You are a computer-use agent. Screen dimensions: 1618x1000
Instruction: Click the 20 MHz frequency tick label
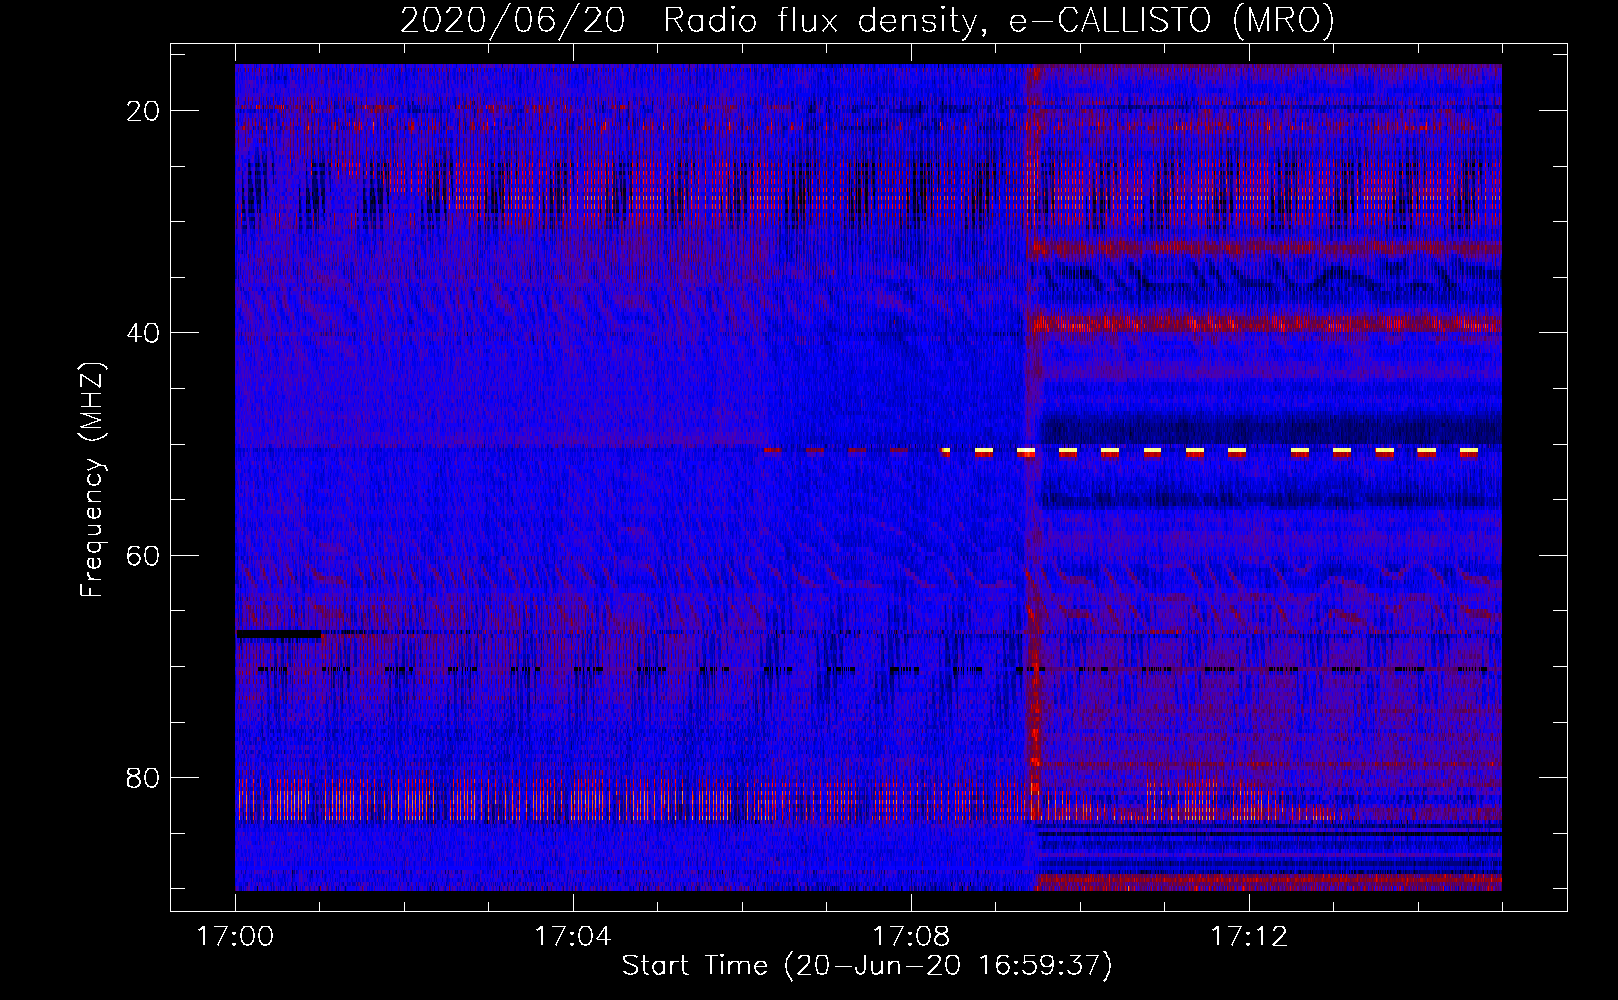click(144, 111)
